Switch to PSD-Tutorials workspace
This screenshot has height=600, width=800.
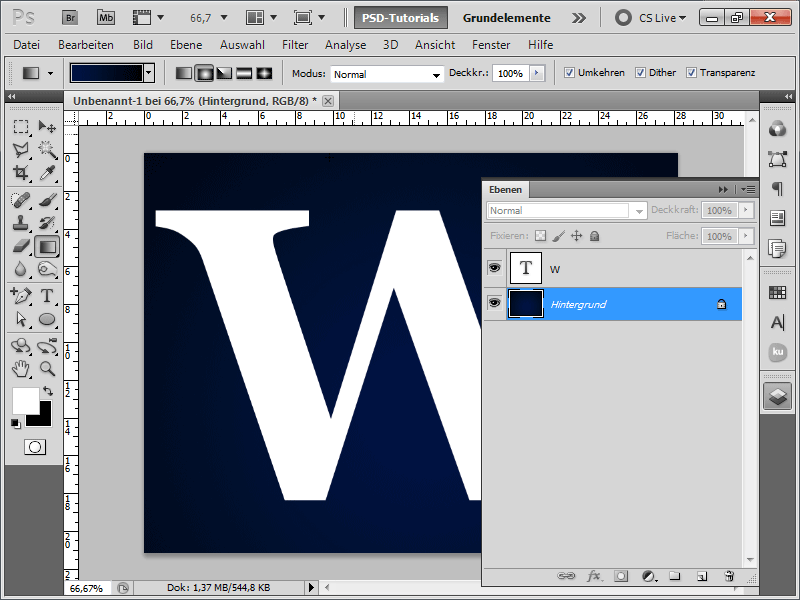tap(401, 18)
